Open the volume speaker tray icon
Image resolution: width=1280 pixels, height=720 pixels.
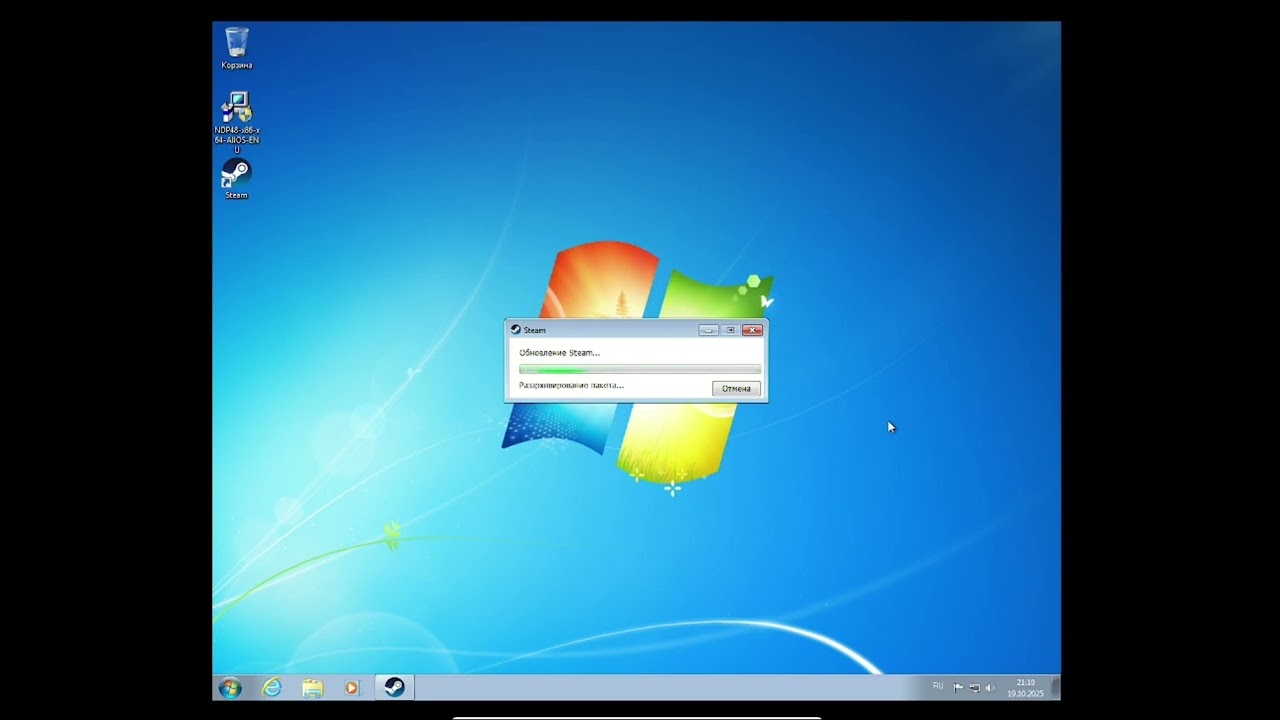[990, 688]
